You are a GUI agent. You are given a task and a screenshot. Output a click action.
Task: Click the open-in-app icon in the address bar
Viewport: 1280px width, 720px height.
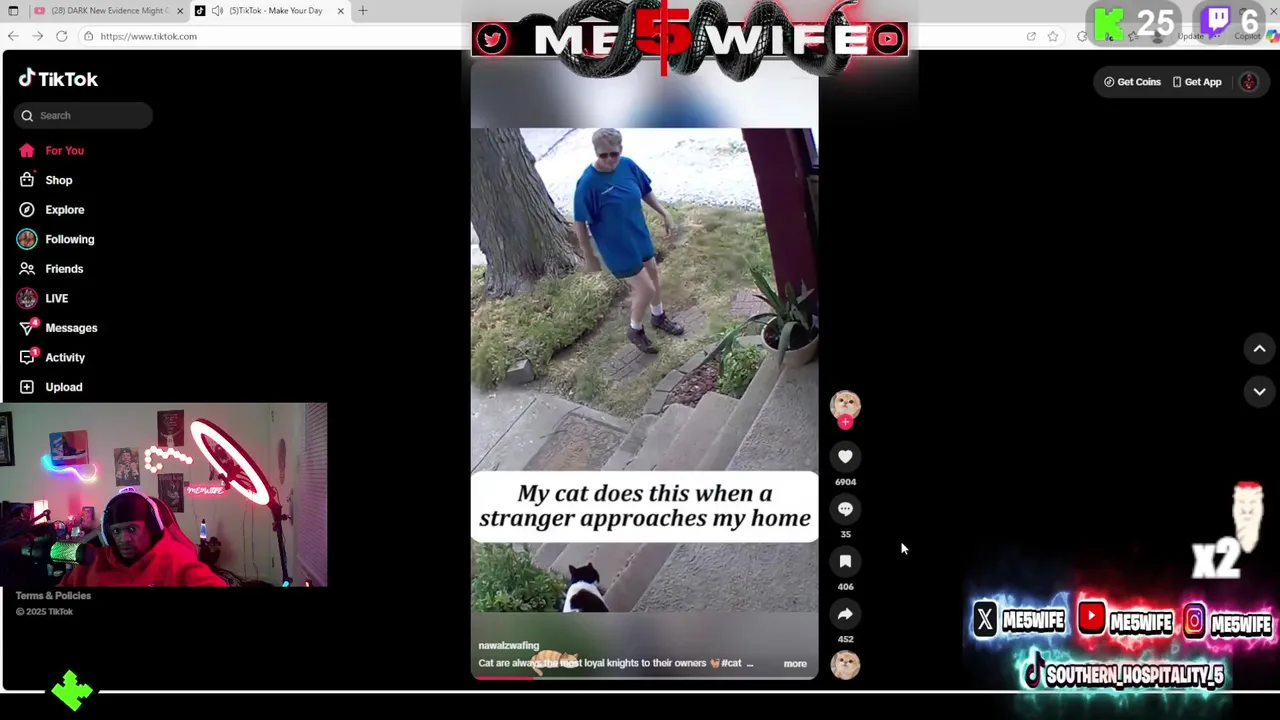[x=1031, y=36]
